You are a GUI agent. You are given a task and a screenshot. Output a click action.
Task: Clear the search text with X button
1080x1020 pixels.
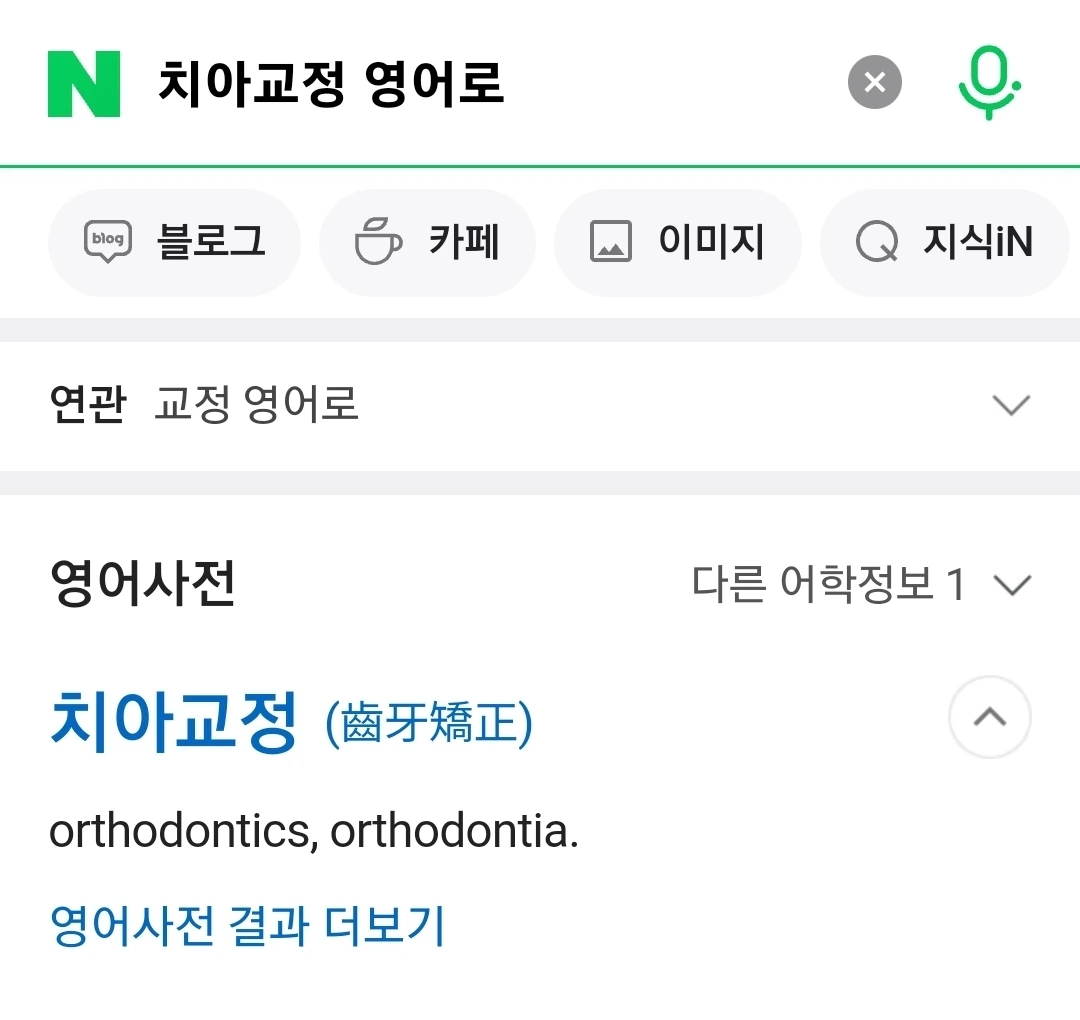(x=875, y=82)
